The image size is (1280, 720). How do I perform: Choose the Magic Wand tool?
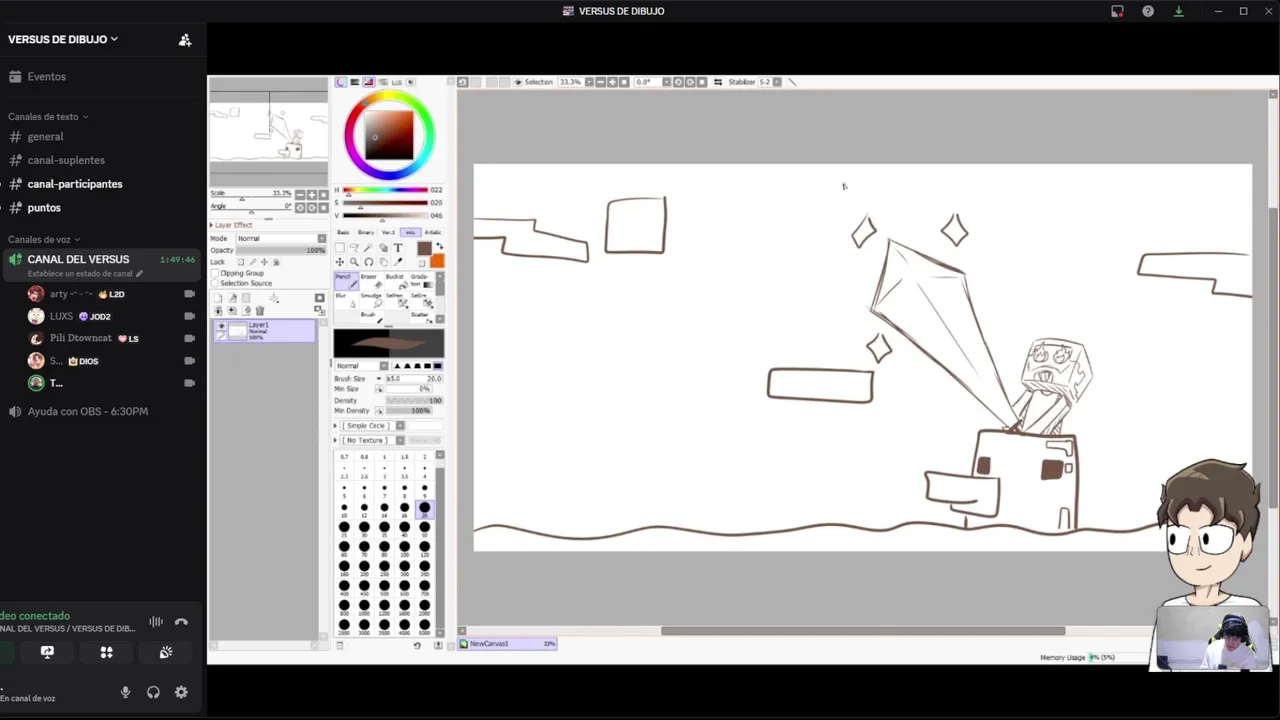(368, 248)
